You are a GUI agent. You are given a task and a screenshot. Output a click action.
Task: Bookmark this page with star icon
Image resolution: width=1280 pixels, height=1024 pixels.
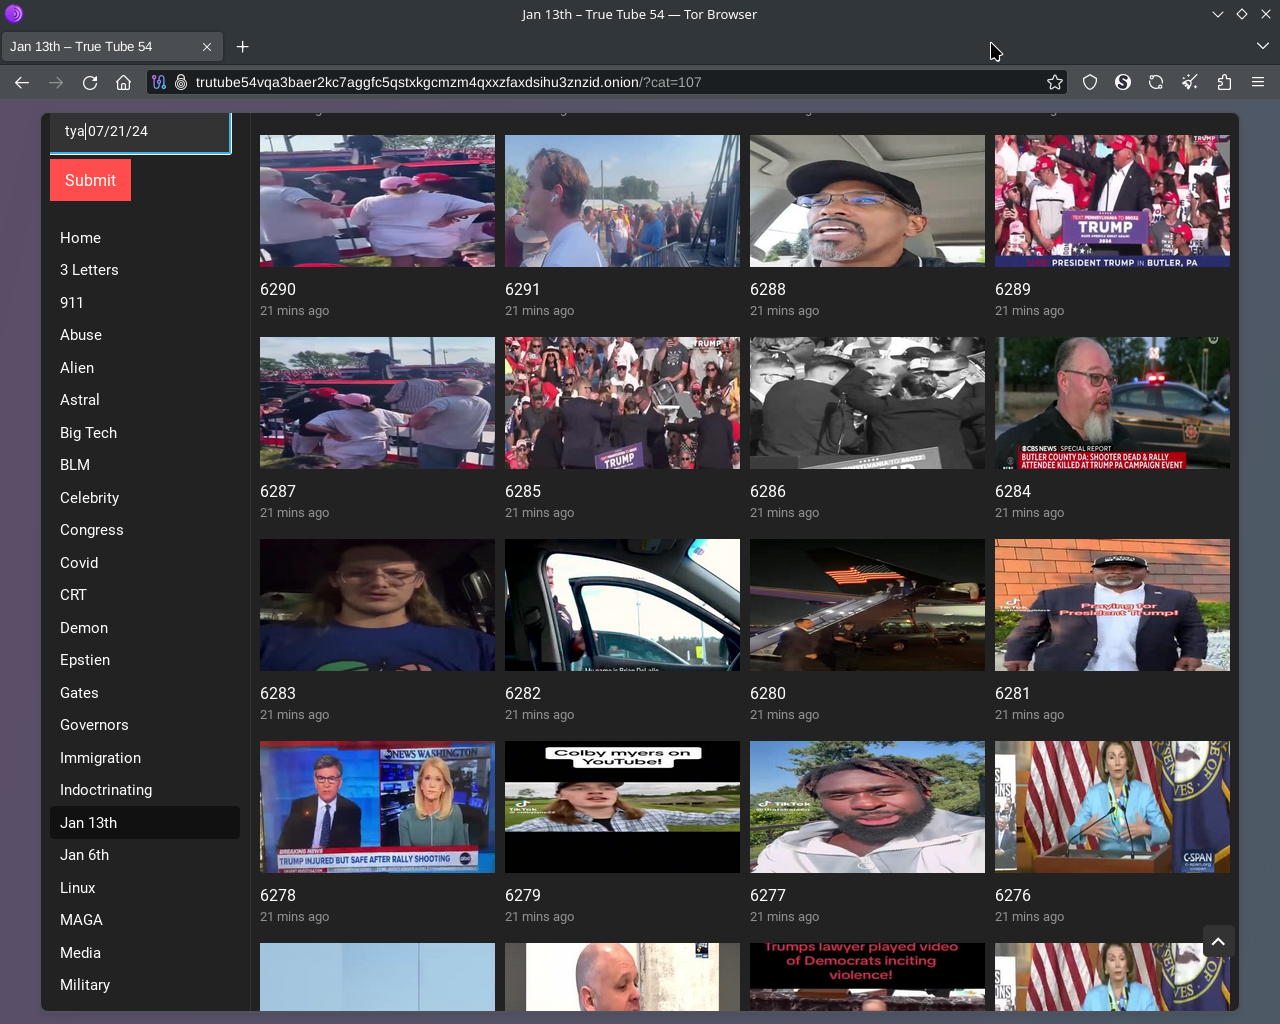tap(1054, 82)
